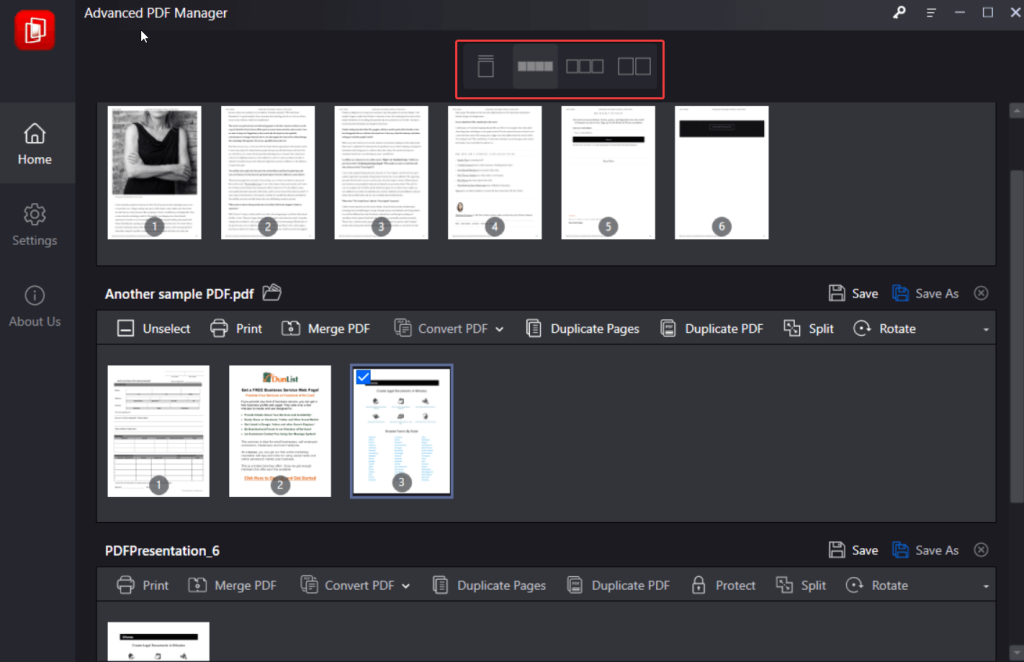The height and width of the screenshot is (662, 1024).
Task: Click the key registration icon
Action: pos(899,12)
